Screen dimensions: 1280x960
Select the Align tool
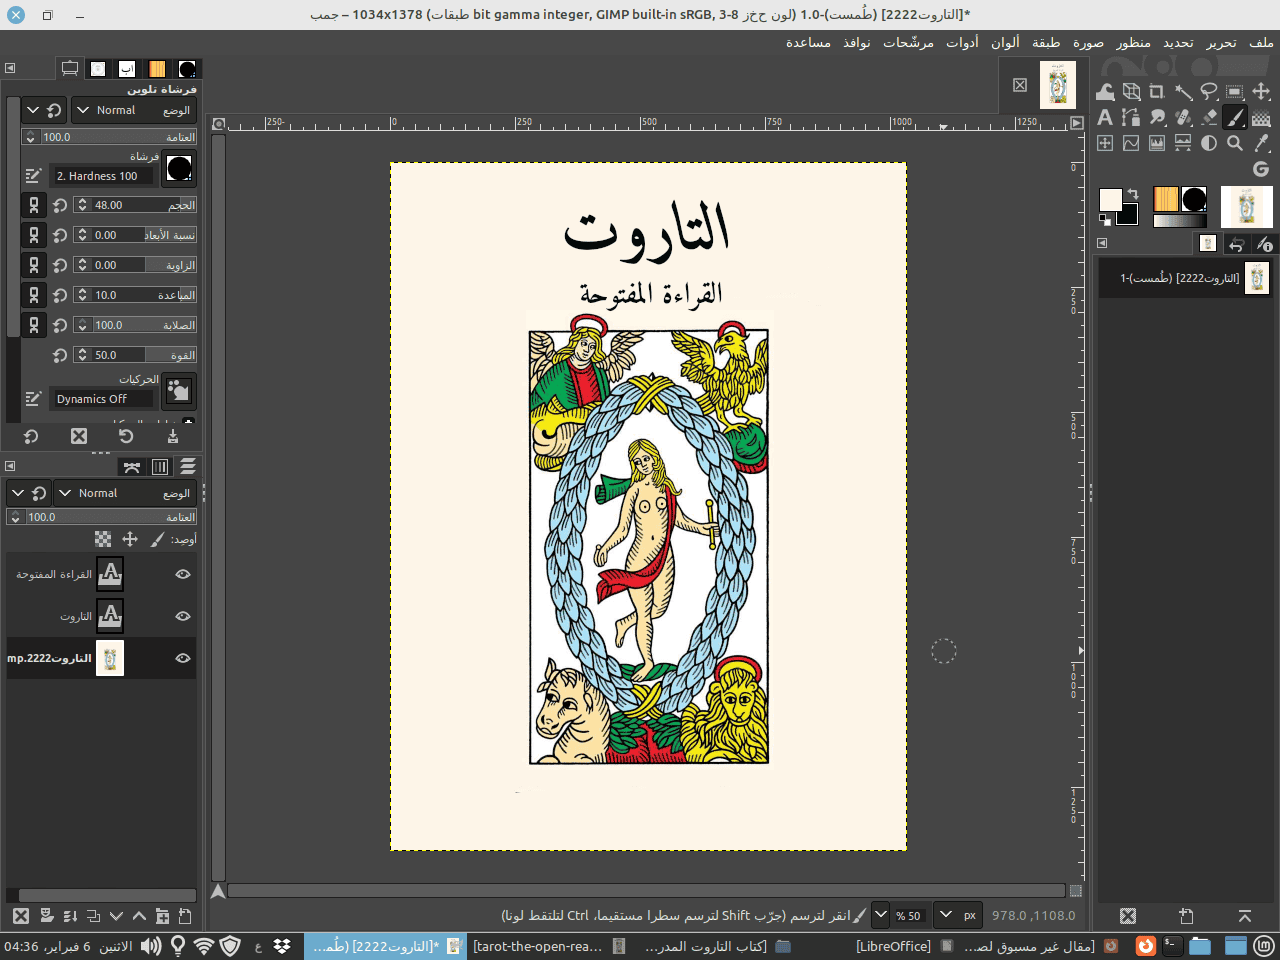(x=1105, y=143)
